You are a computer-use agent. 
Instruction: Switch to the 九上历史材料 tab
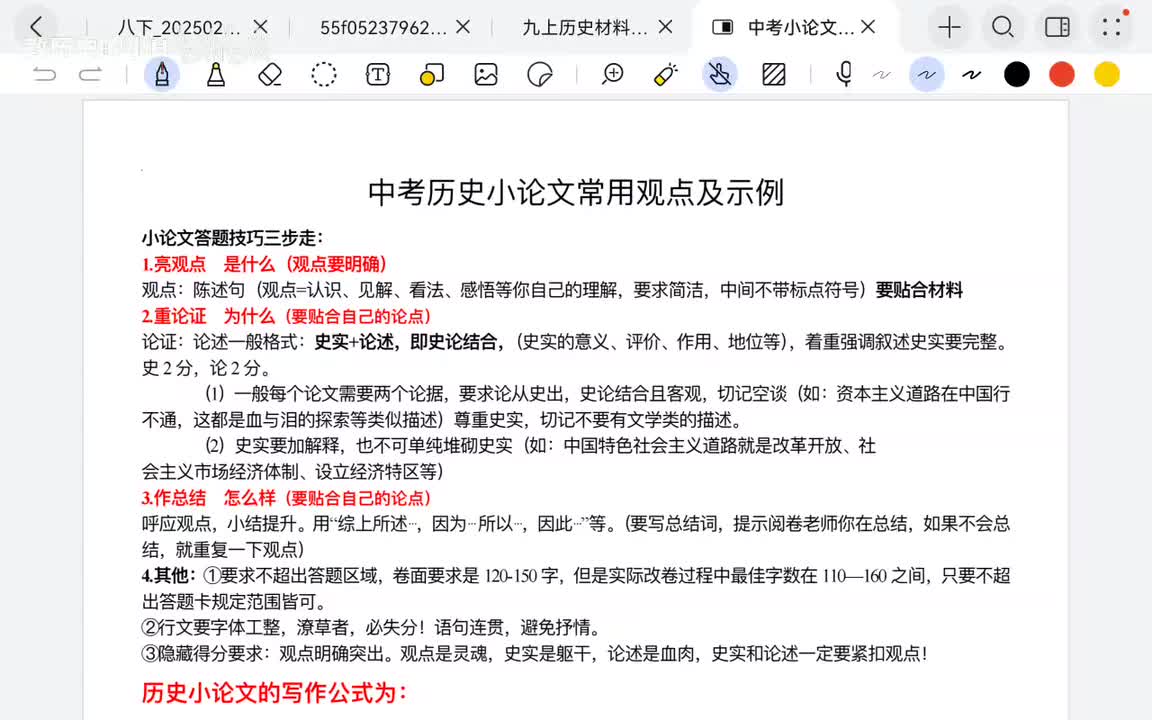(x=586, y=27)
